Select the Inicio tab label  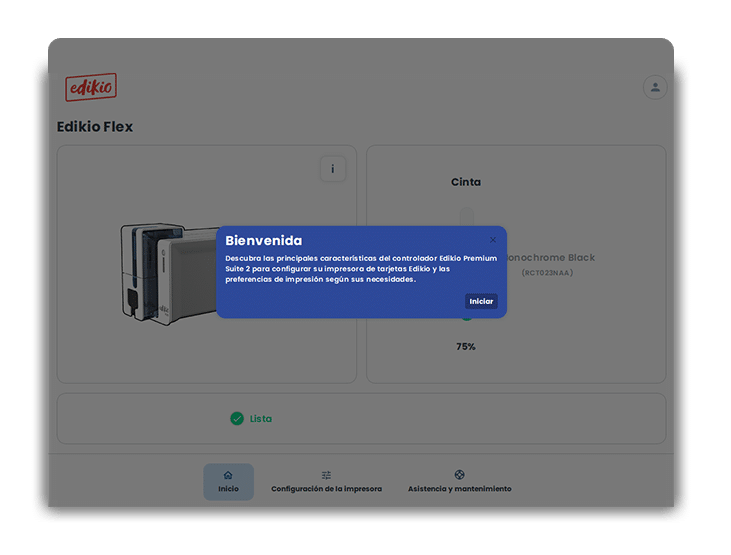click(x=228, y=489)
